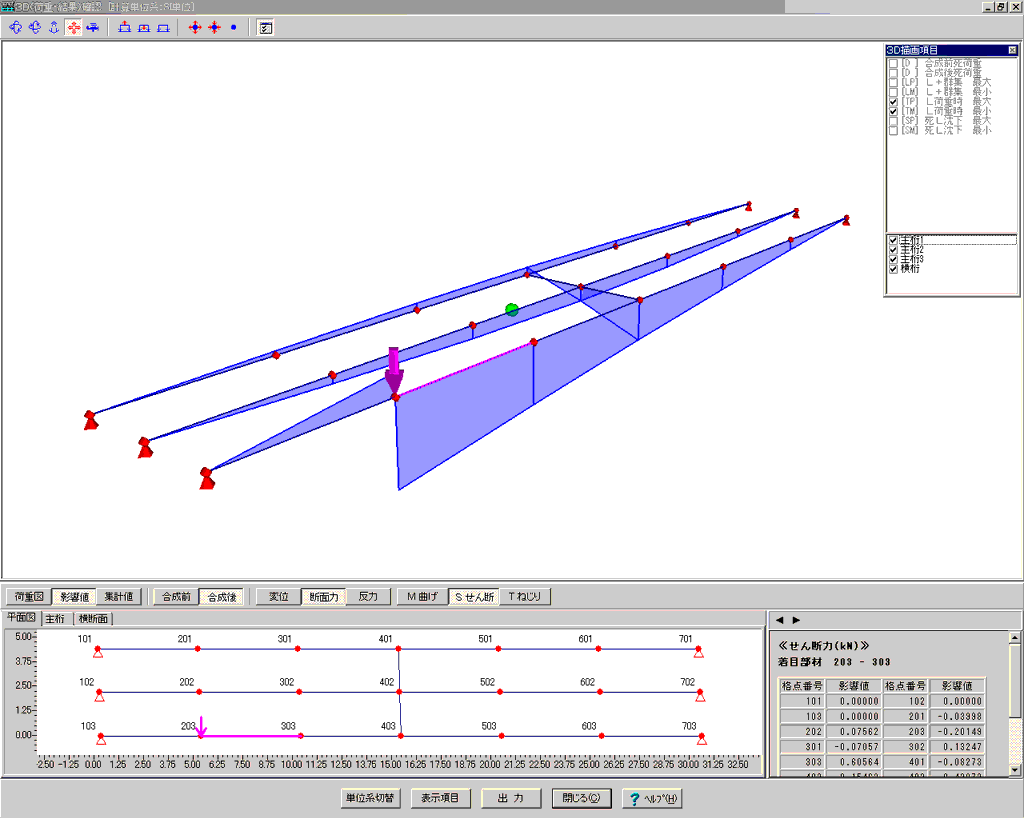Switch to 荷重図 load diagram mode
1024x819 pixels.
(x=29, y=596)
